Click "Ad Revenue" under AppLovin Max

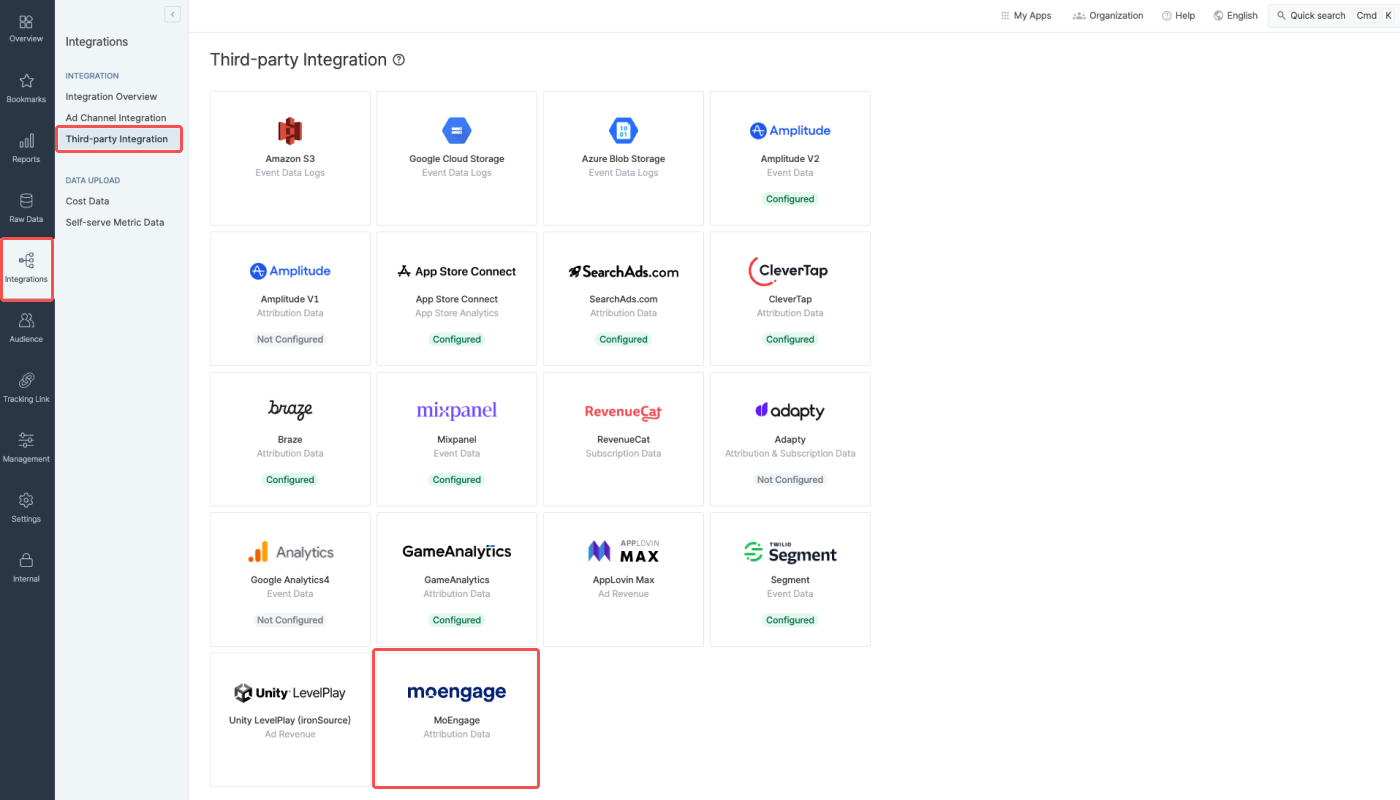(623, 594)
